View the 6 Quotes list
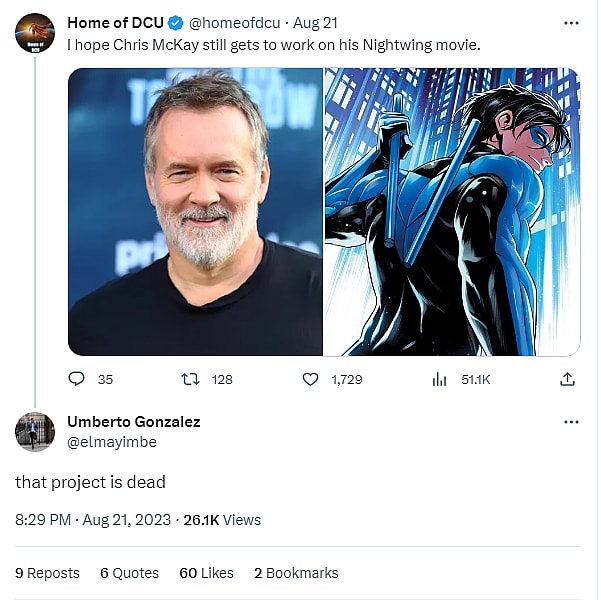601x600 pixels. pyautogui.click(x=129, y=573)
